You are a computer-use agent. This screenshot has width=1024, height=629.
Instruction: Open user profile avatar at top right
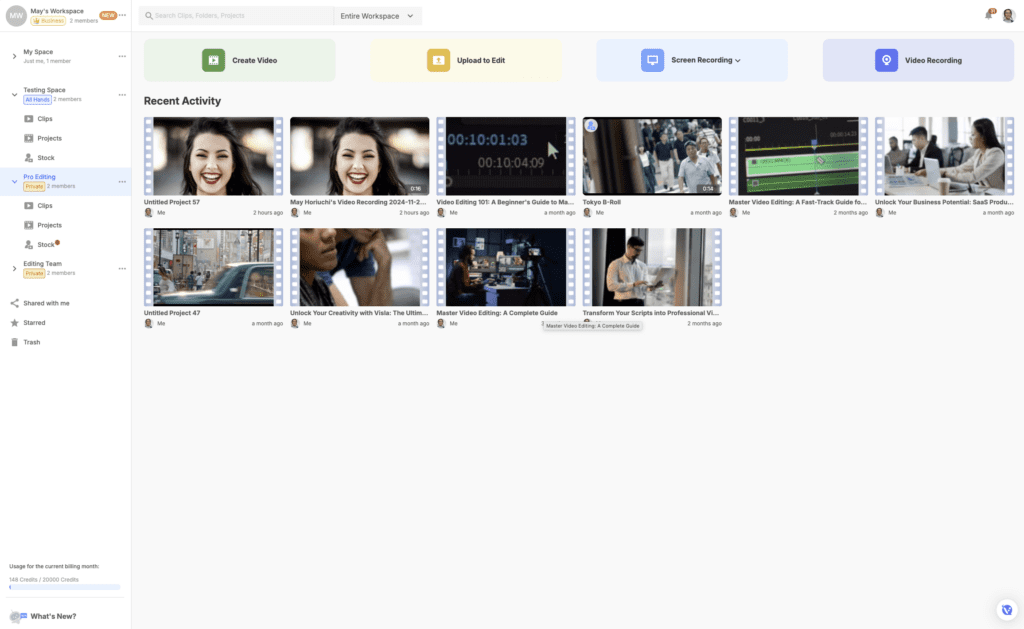point(1008,15)
